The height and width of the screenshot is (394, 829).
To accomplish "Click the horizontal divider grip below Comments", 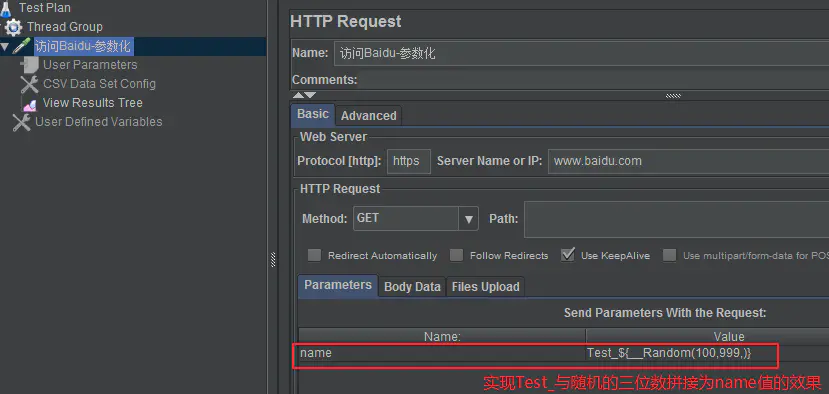I will click(673, 96).
